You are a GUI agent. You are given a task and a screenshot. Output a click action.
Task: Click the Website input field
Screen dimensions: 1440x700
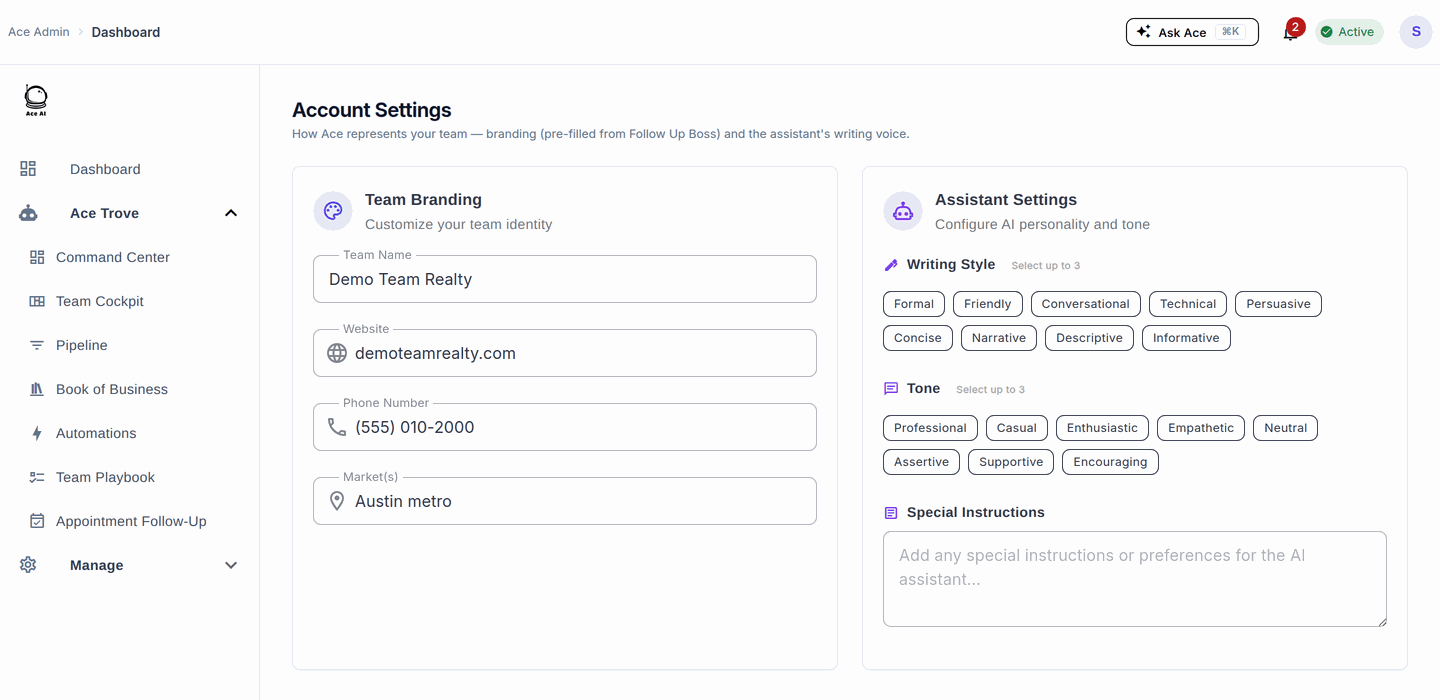click(x=565, y=353)
